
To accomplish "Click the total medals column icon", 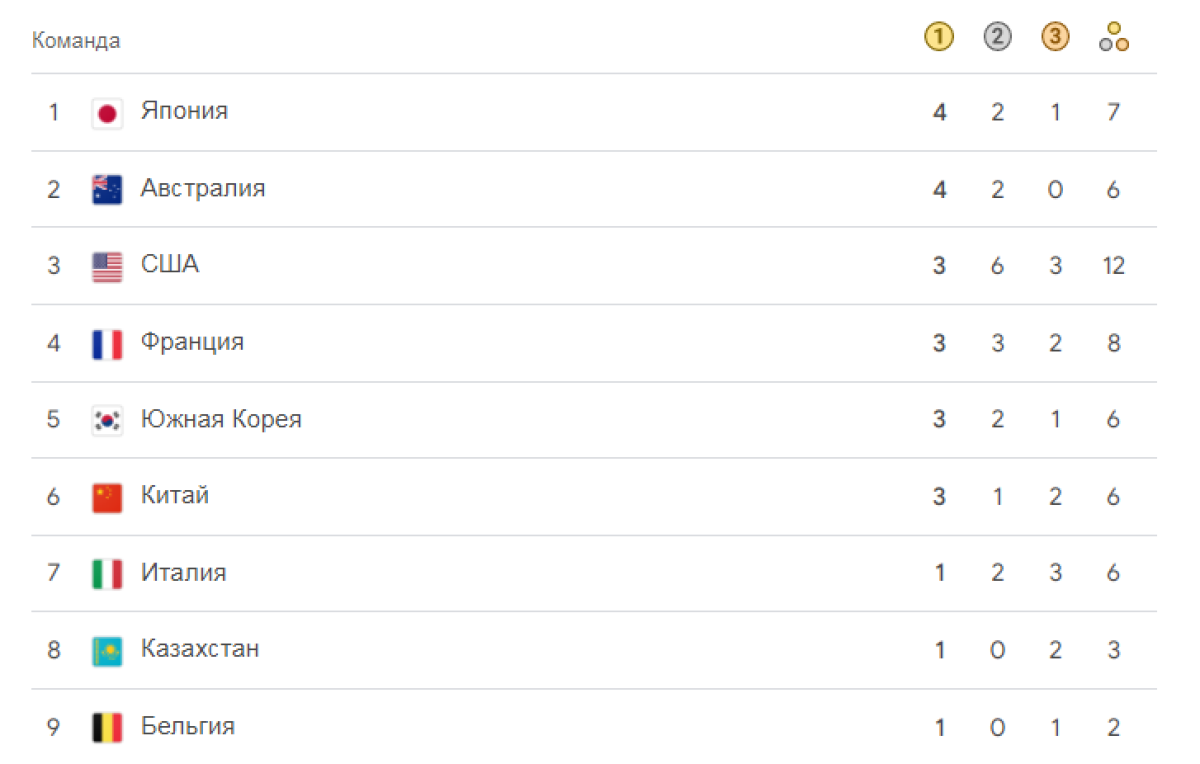I will coord(1113,38).
